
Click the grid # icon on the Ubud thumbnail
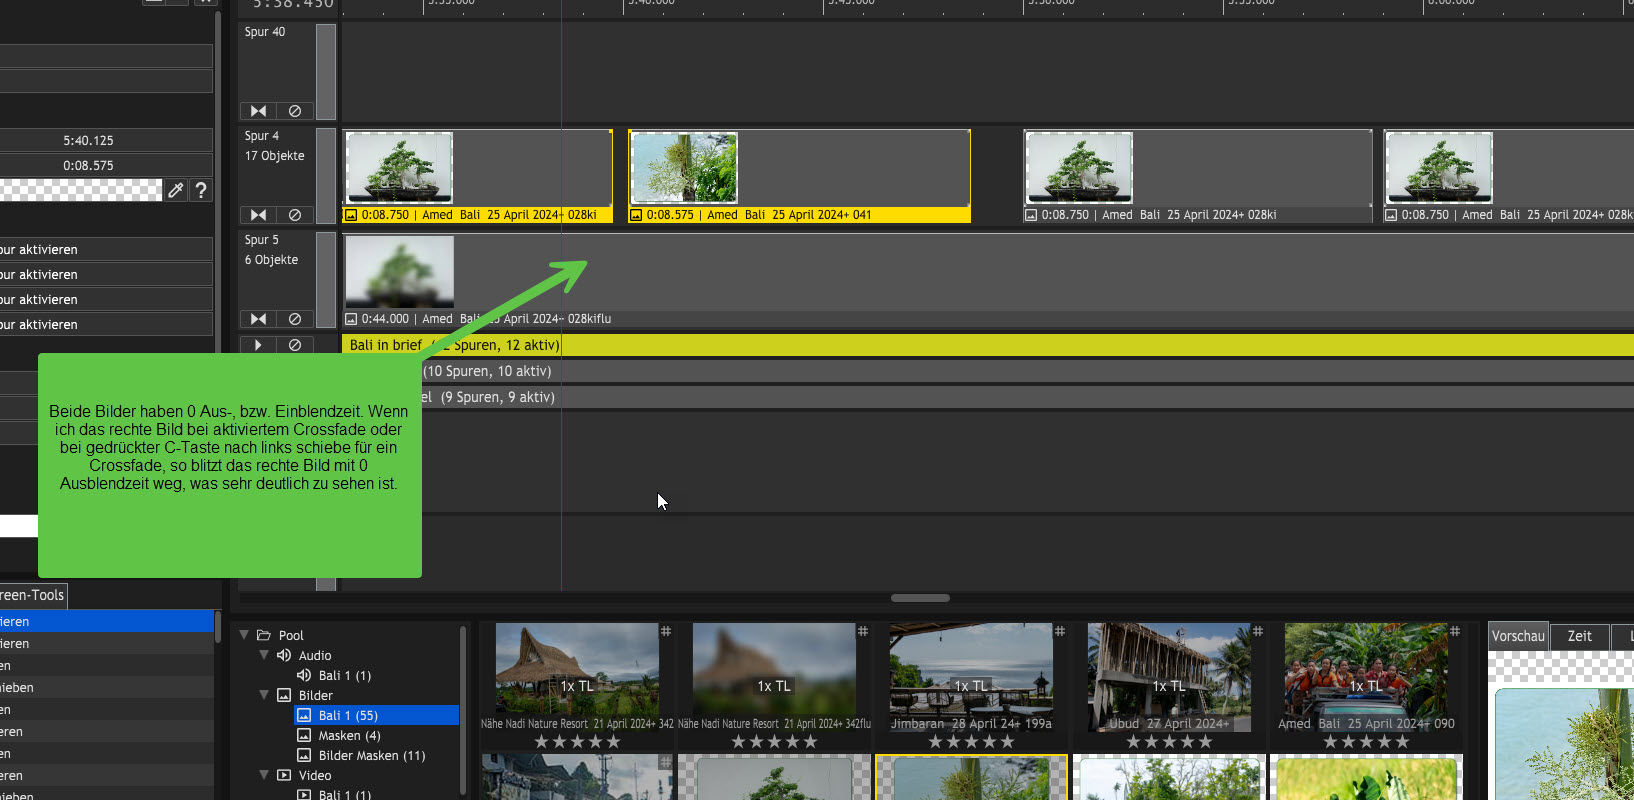click(1258, 631)
